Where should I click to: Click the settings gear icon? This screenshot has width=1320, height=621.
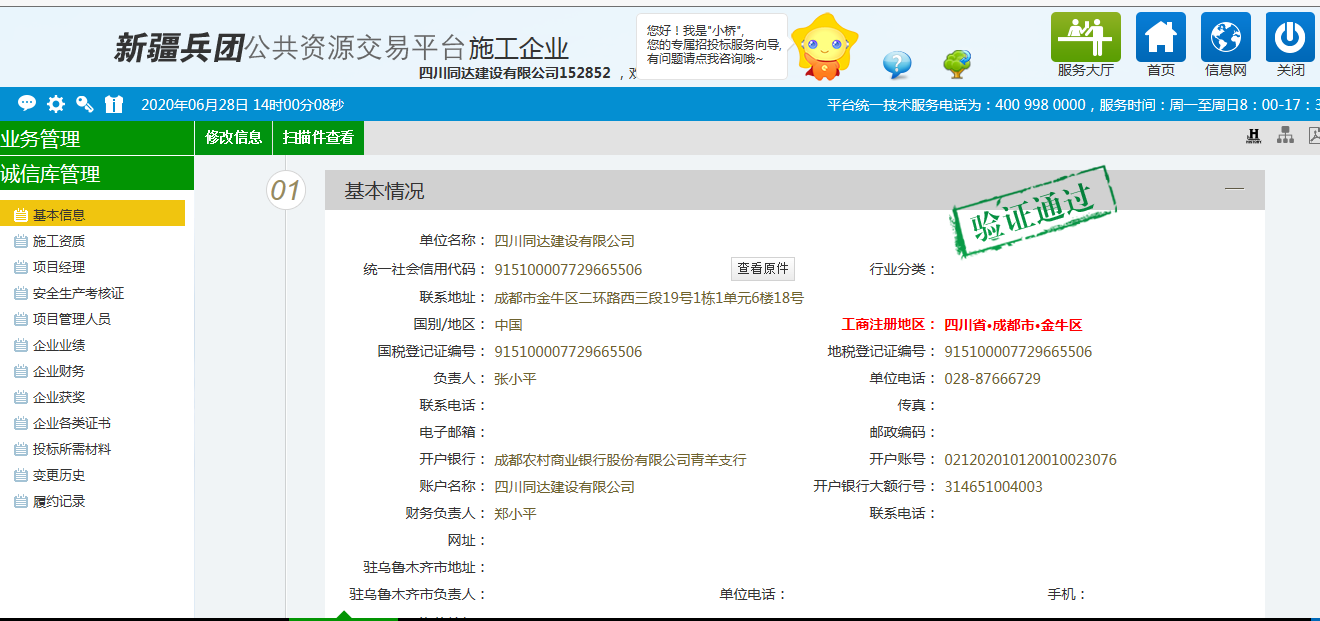click(x=56, y=103)
